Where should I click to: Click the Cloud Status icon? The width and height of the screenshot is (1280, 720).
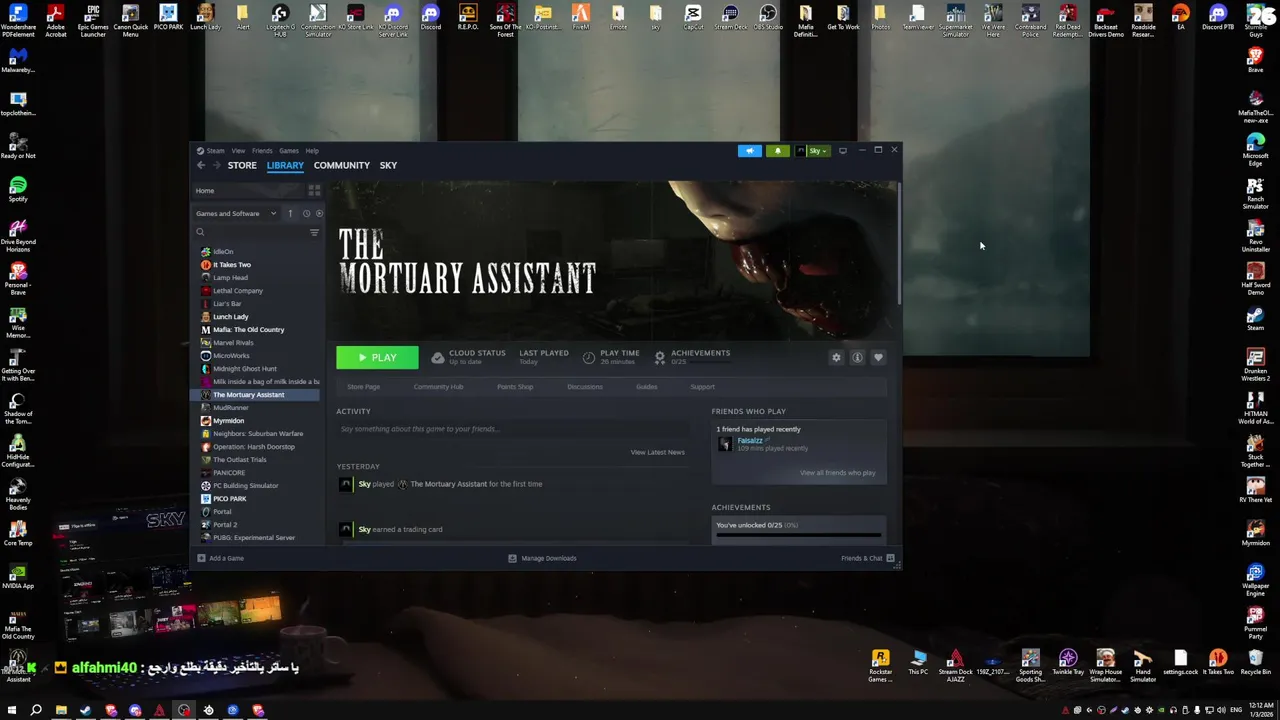tap(437, 357)
